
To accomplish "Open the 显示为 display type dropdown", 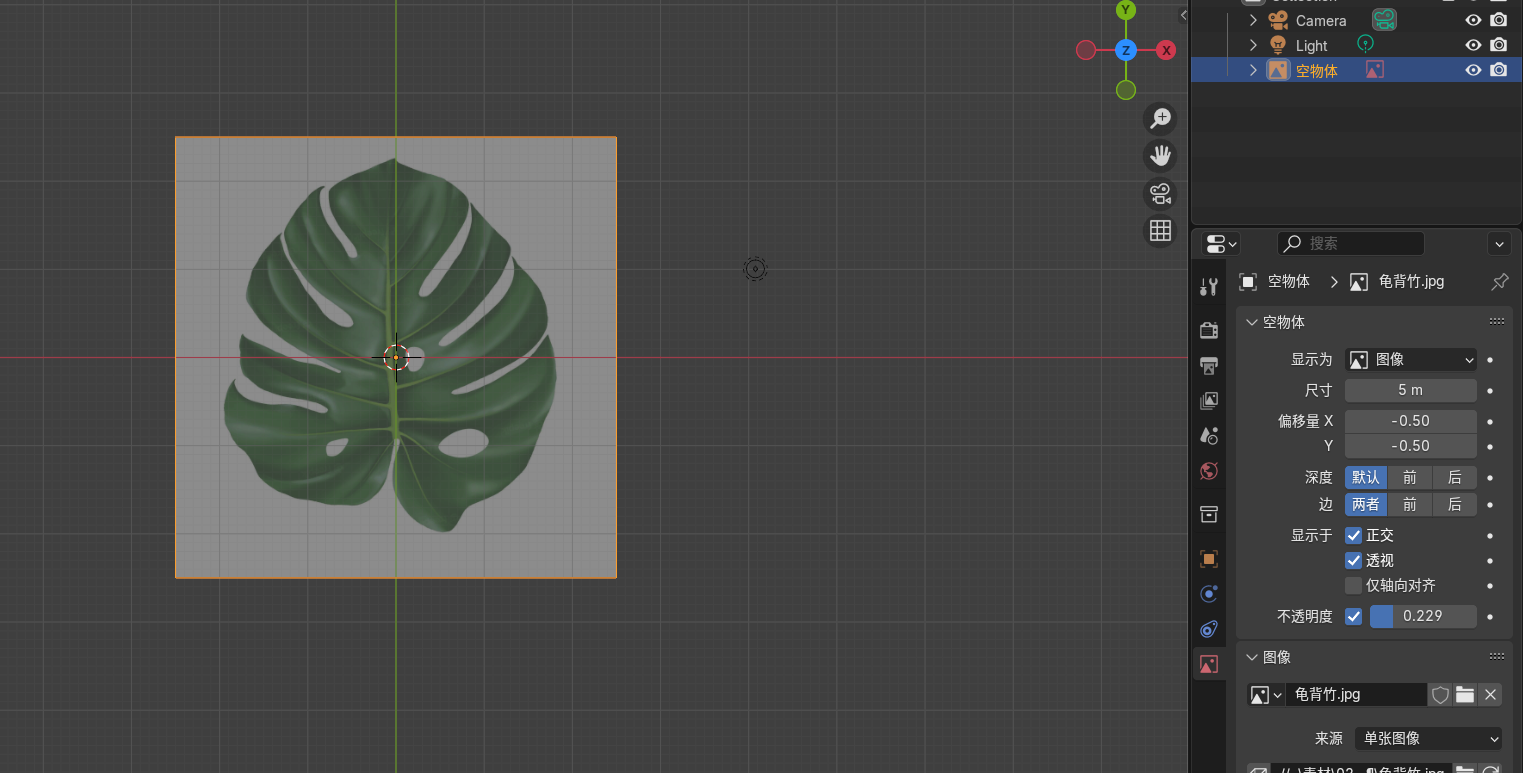I will pos(1410,360).
